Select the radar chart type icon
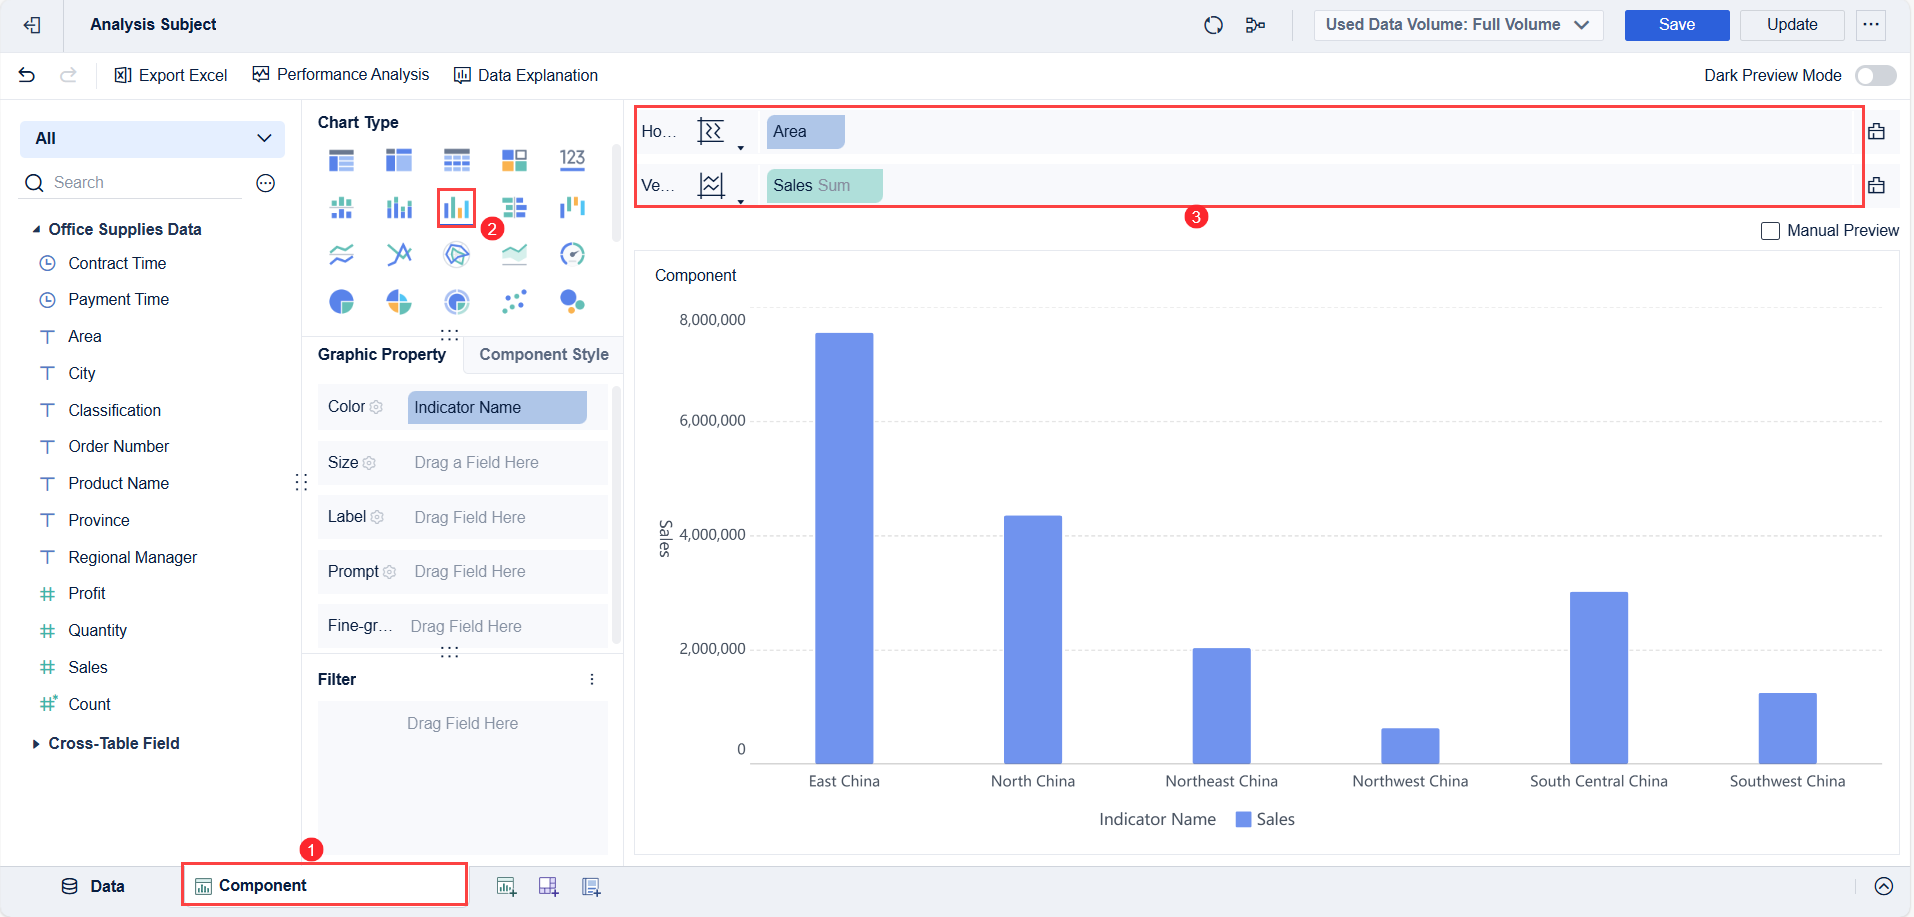Screen dimensions: 1914x917 click(457, 254)
